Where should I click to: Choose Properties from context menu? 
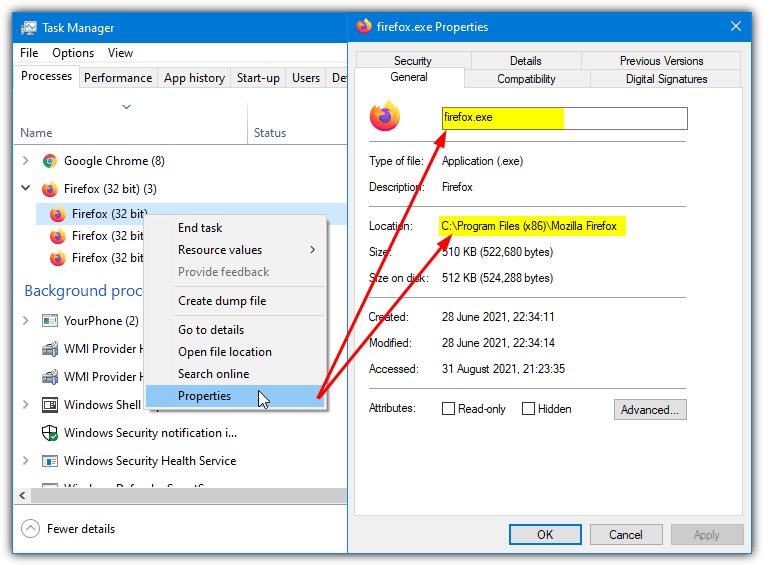[x=236, y=396]
